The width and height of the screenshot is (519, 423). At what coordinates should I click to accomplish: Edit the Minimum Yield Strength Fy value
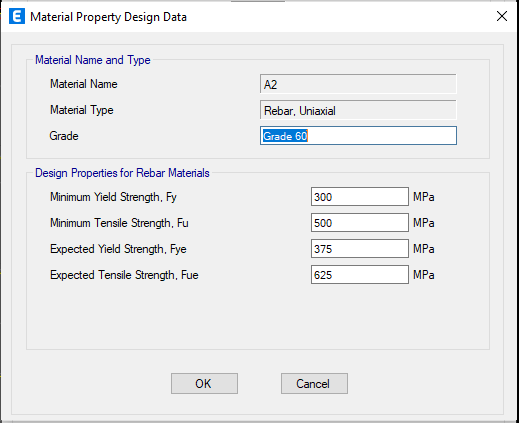360,197
